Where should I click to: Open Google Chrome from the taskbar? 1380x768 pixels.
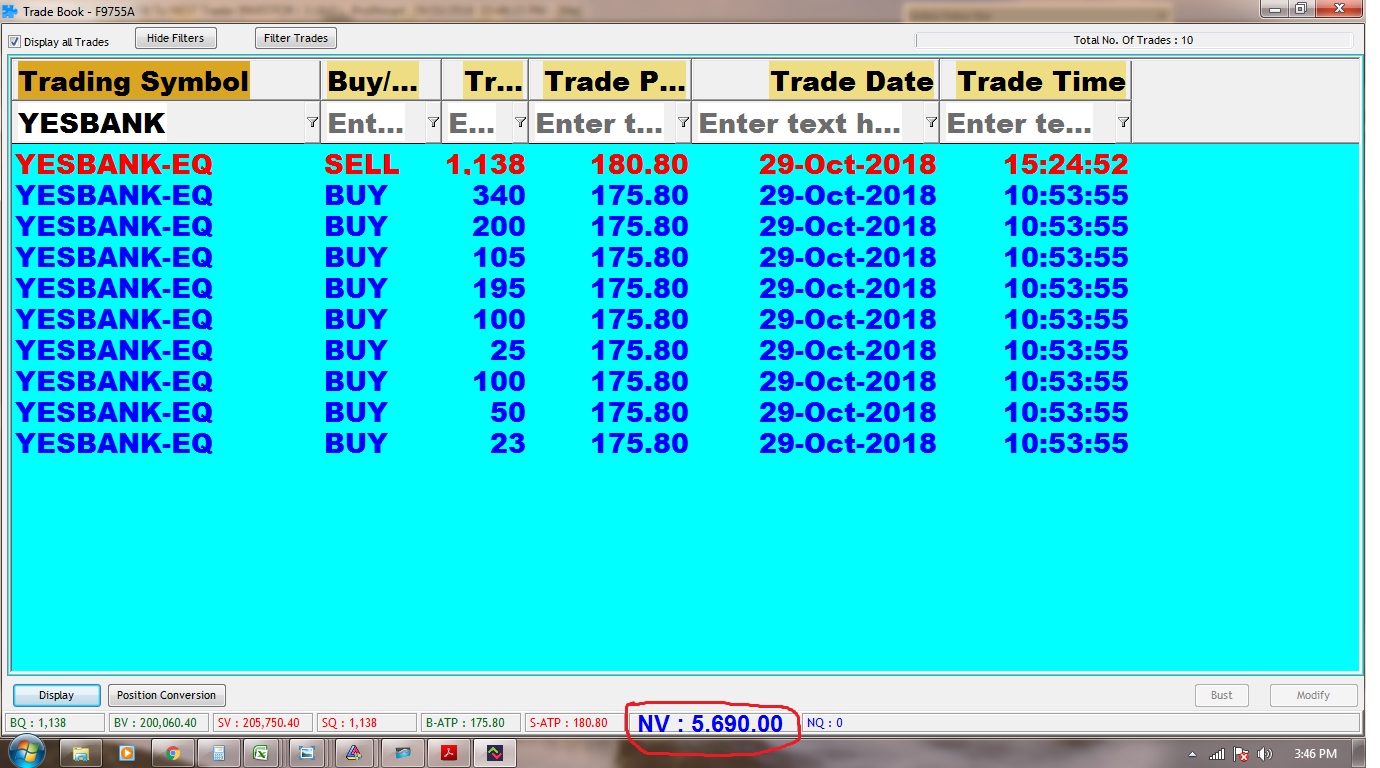(173, 752)
